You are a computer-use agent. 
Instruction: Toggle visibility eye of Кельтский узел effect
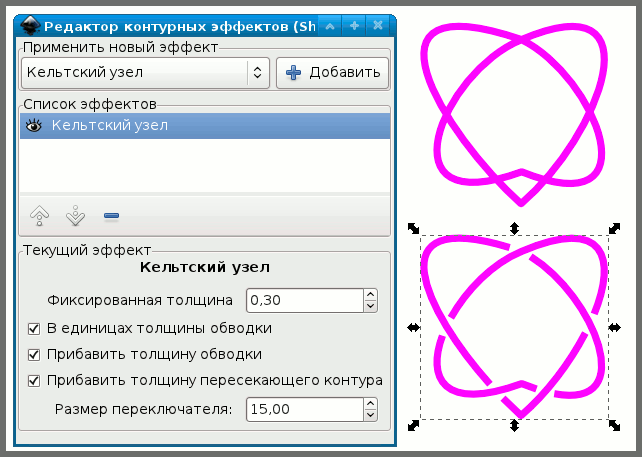(x=33, y=126)
